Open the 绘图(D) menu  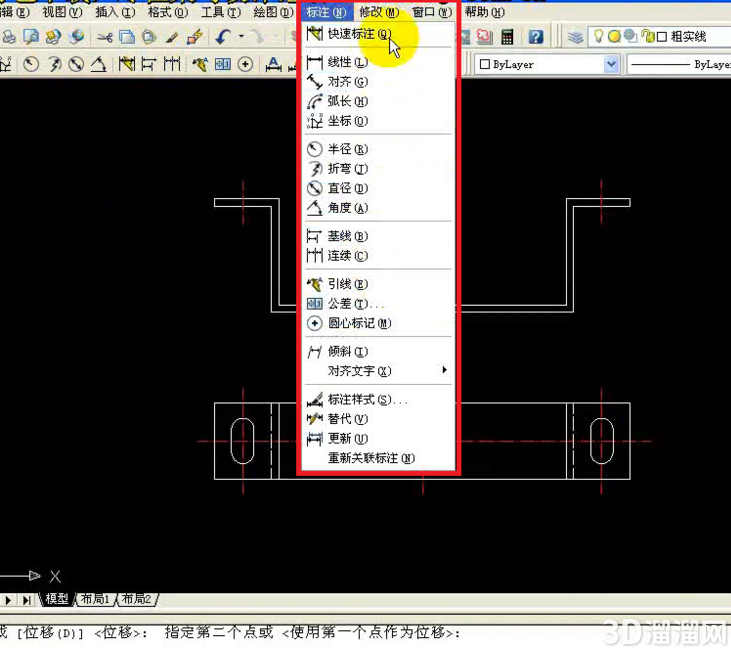[x=273, y=12]
